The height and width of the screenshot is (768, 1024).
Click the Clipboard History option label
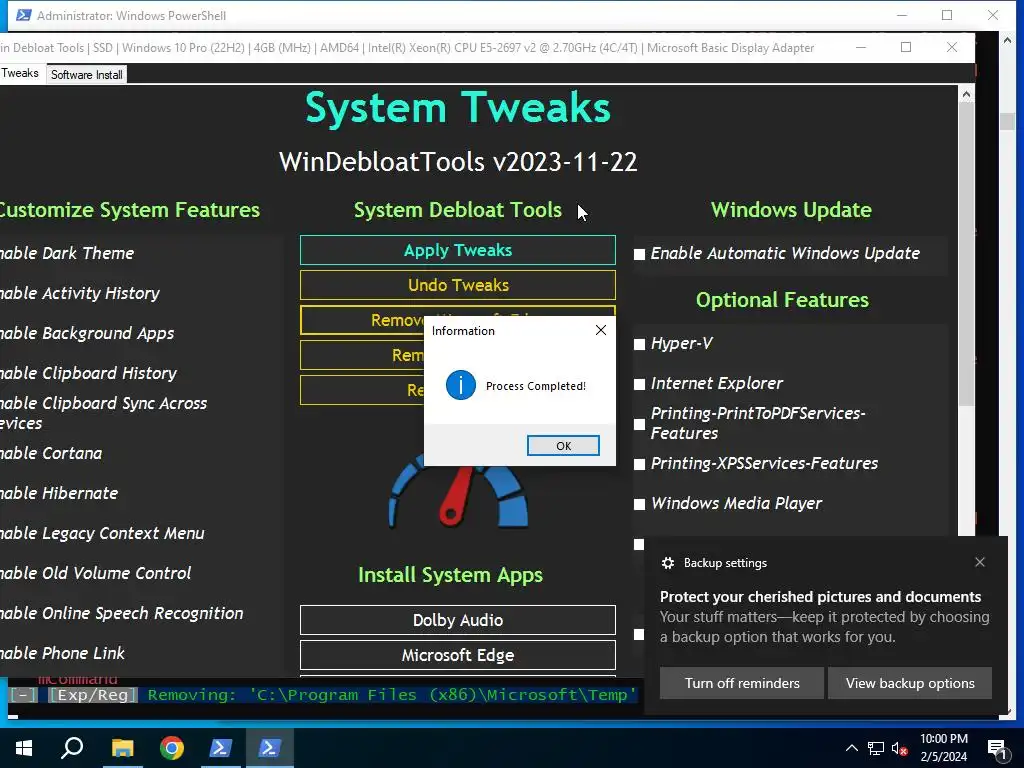pyautogui.click(x=88, y=373)
